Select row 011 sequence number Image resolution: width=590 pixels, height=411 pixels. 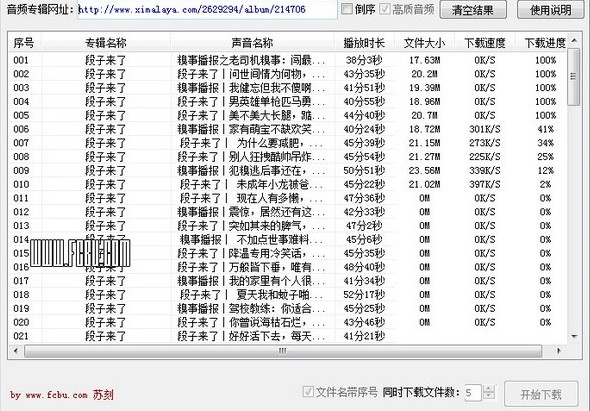(x=21, y=198)
